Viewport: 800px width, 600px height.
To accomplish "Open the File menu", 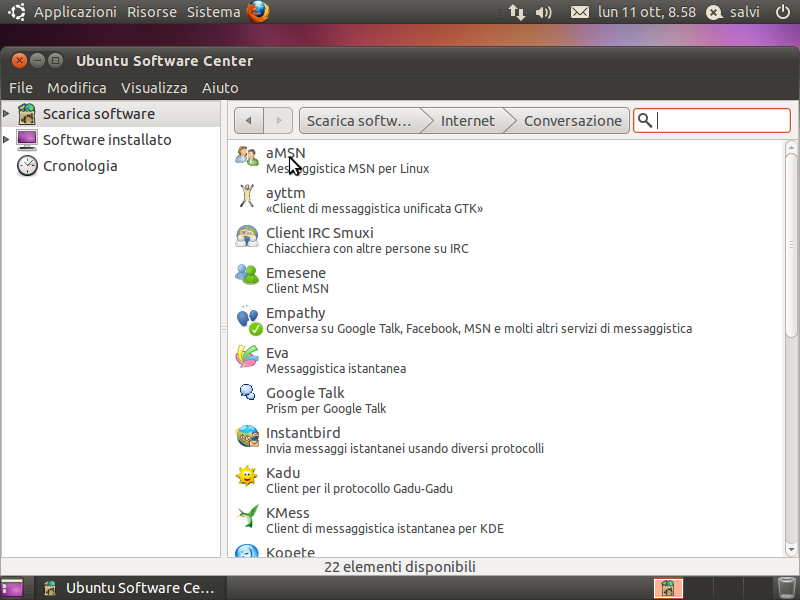I will click(21, 88).
